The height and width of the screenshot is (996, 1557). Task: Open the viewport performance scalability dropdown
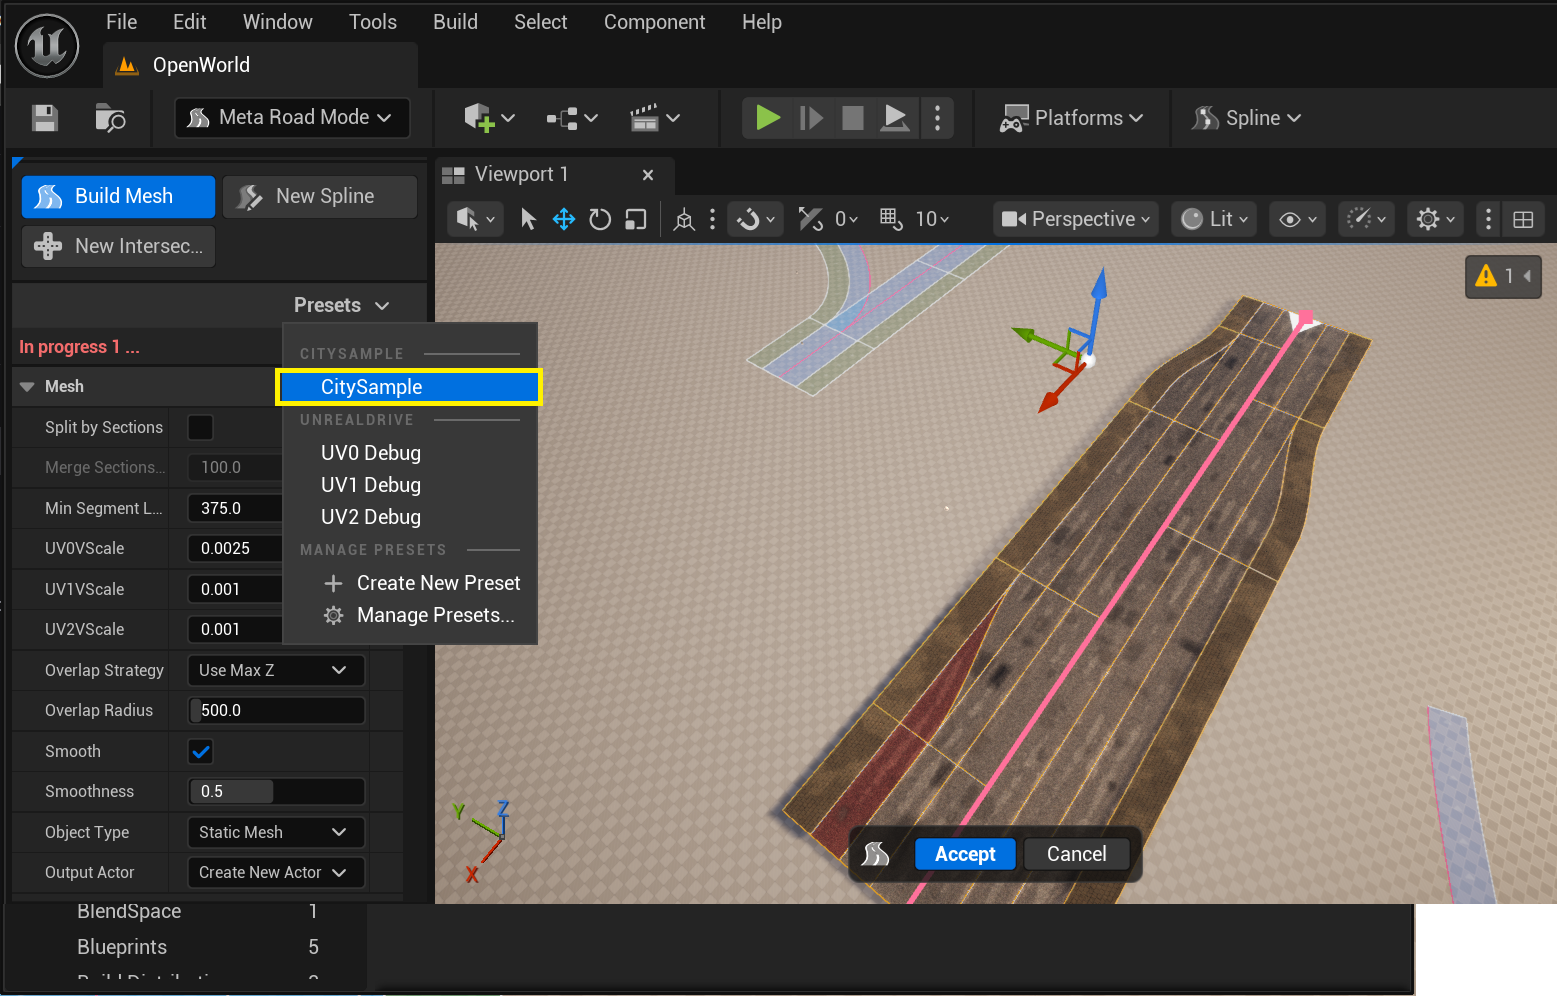tap(1367, 219)
